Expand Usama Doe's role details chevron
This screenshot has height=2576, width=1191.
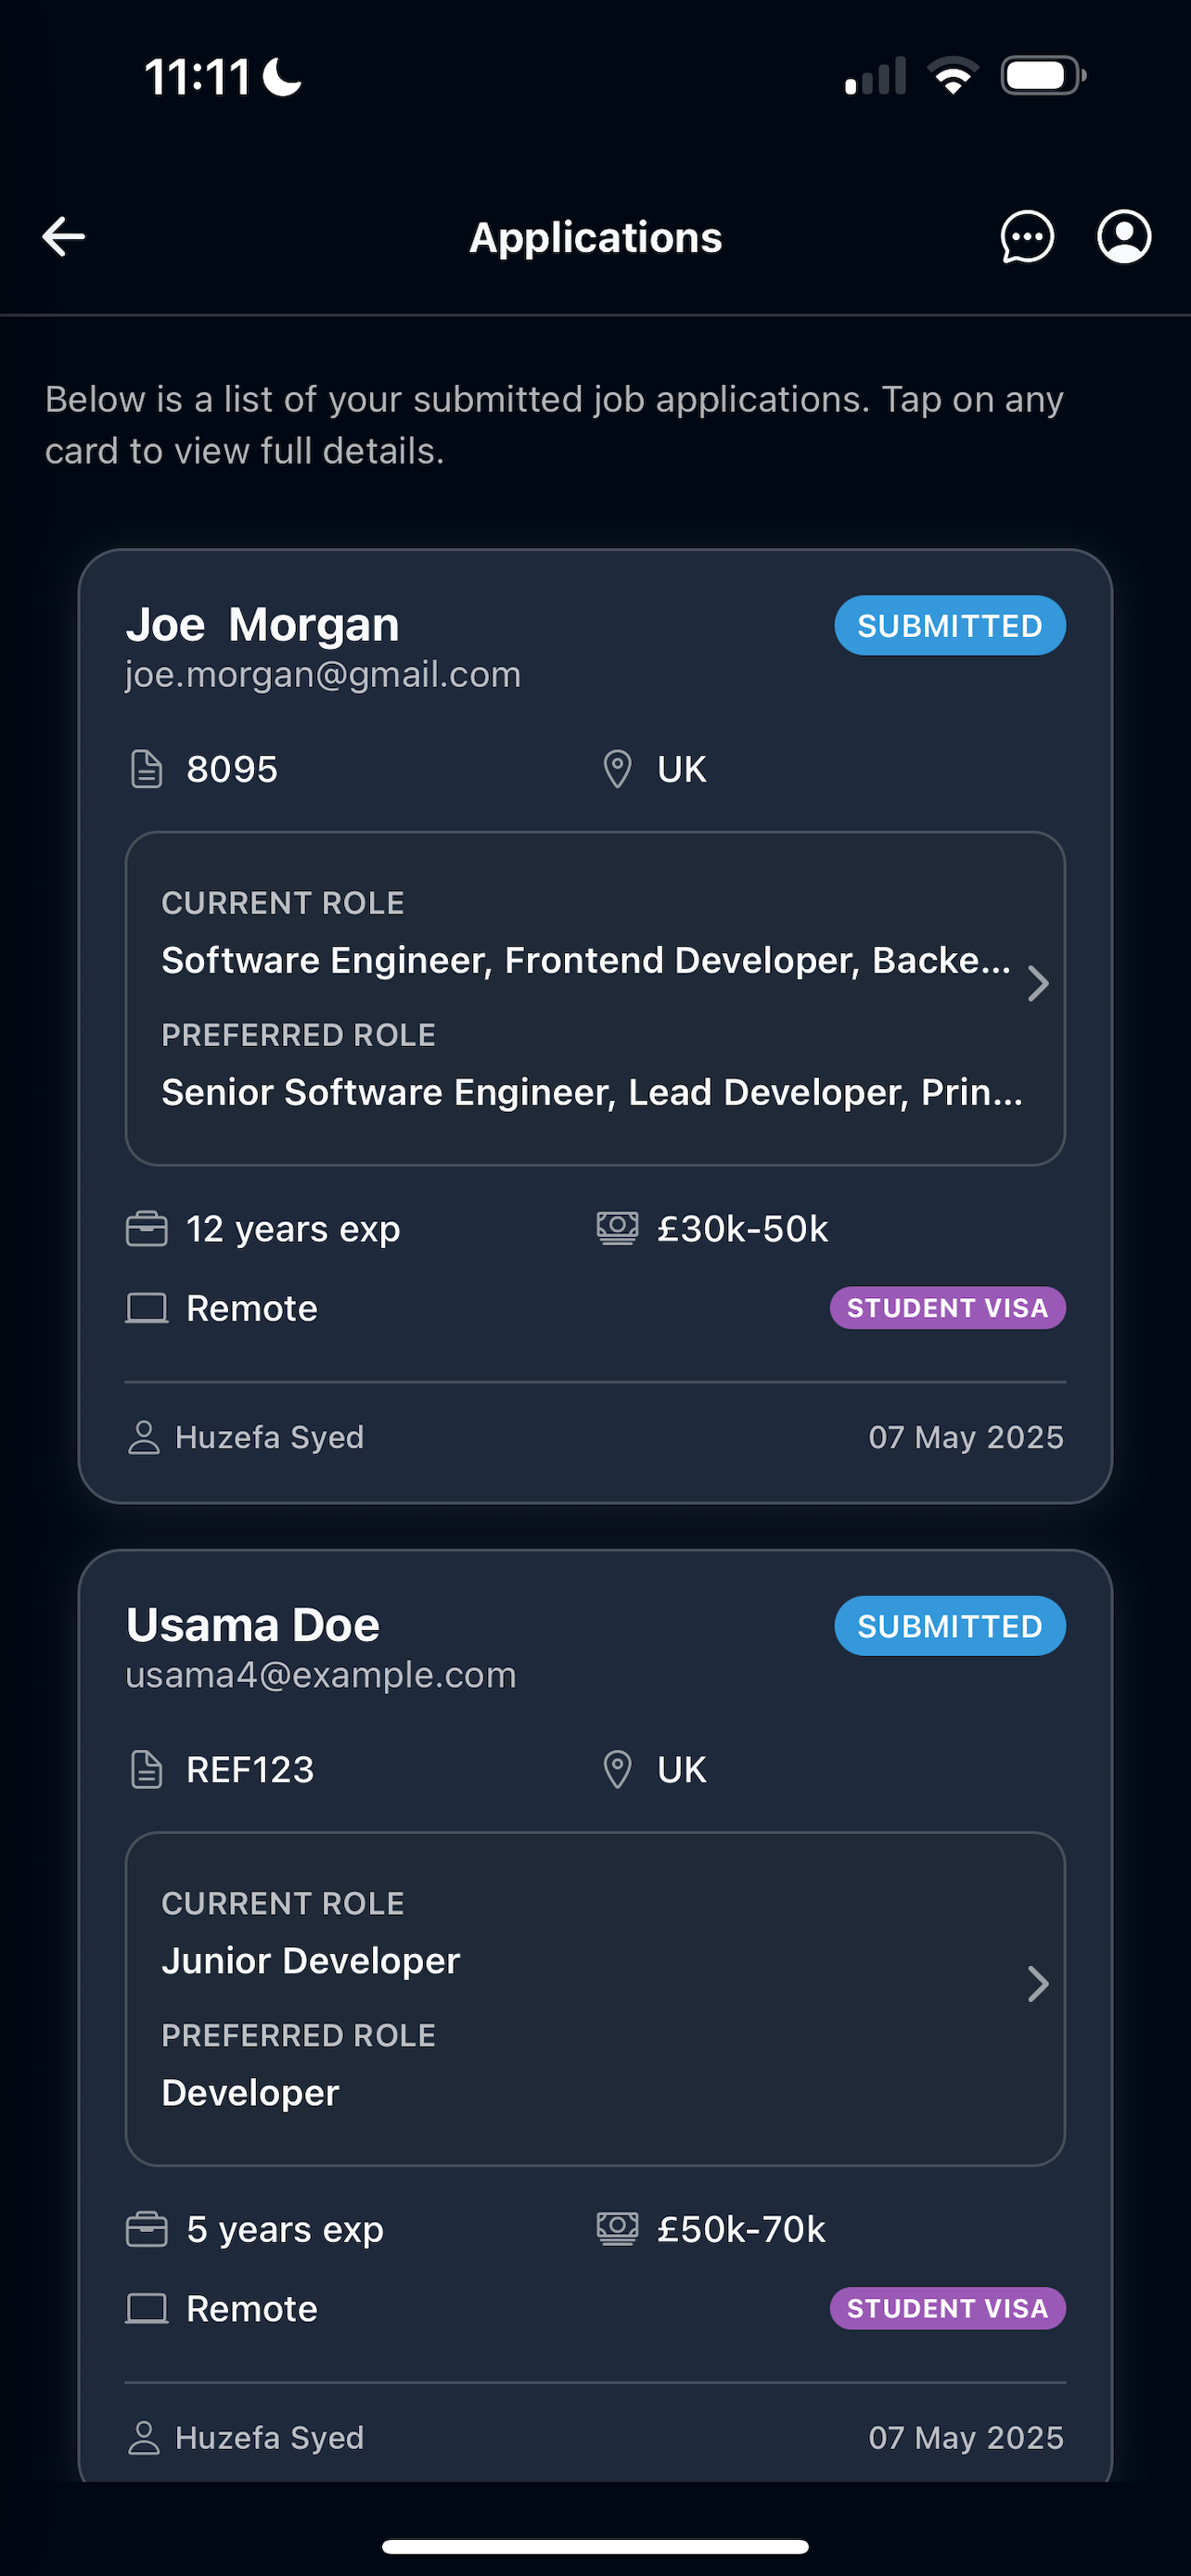click(x=1038, y=1984)
